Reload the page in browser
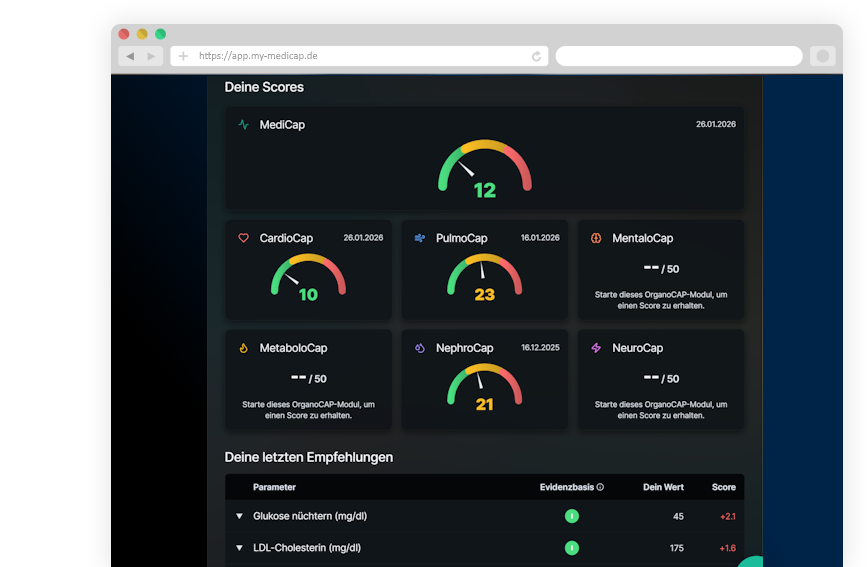Image resolution: width=868 pixels, height=567 pixels. pos(537,56)
